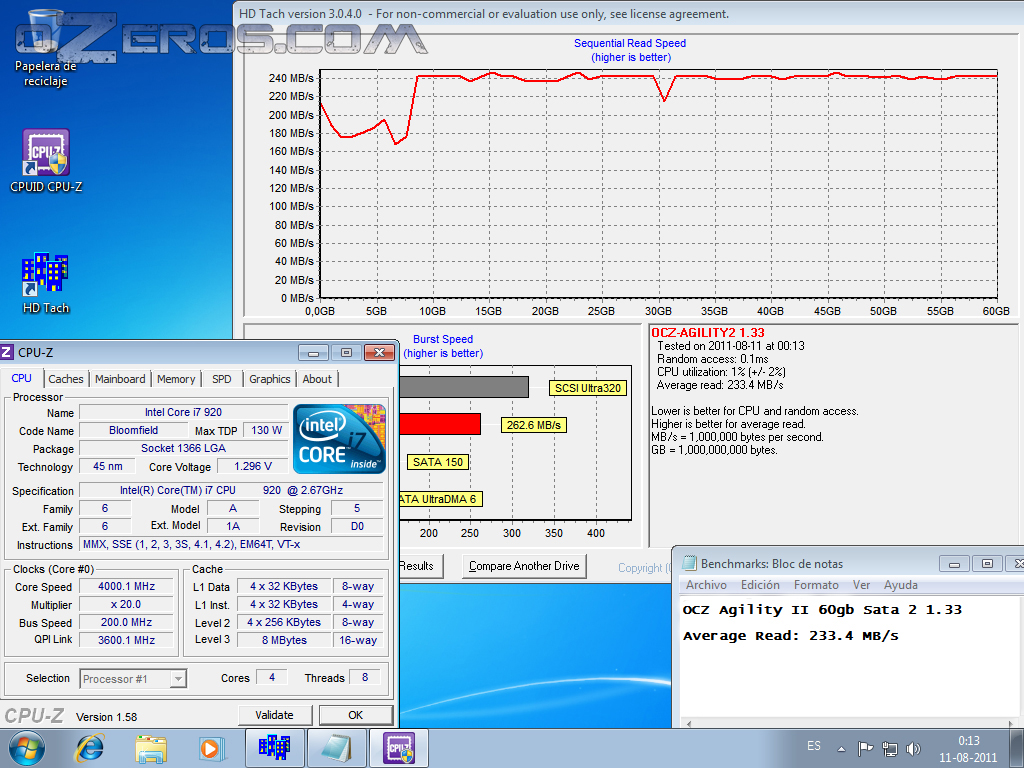Switch to the Mainboard tab
The height and width of the screenshot is (768, 1024).
tap(120, 379)
